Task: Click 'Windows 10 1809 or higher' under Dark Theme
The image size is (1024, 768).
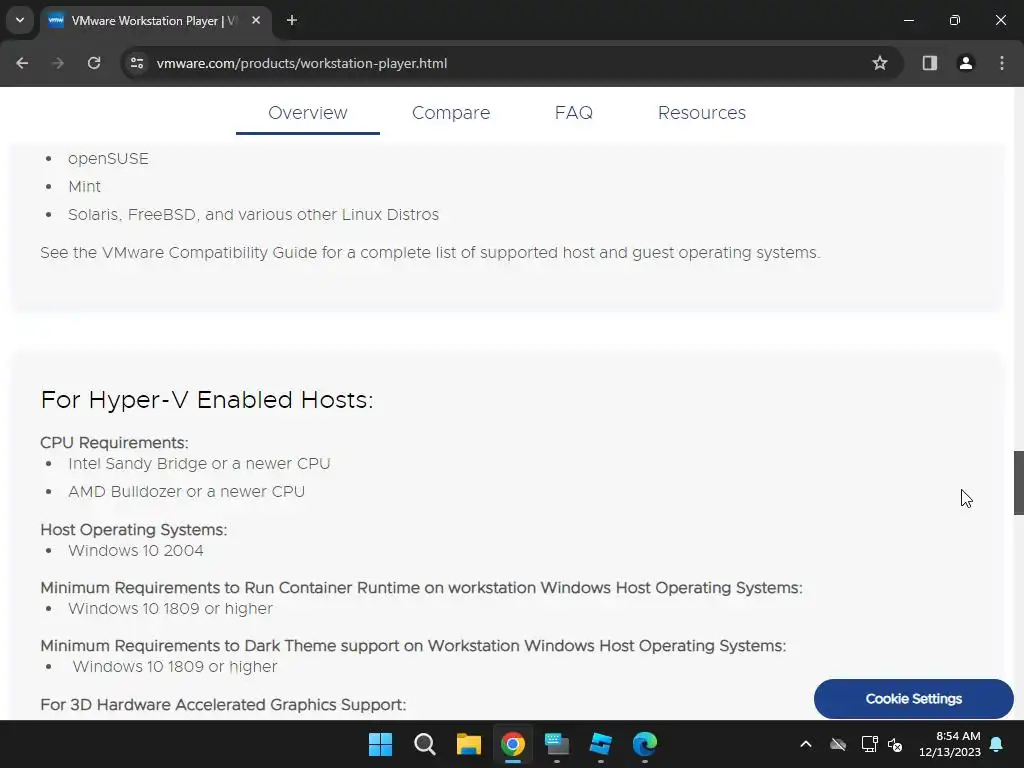Action: tap(175, 667)
